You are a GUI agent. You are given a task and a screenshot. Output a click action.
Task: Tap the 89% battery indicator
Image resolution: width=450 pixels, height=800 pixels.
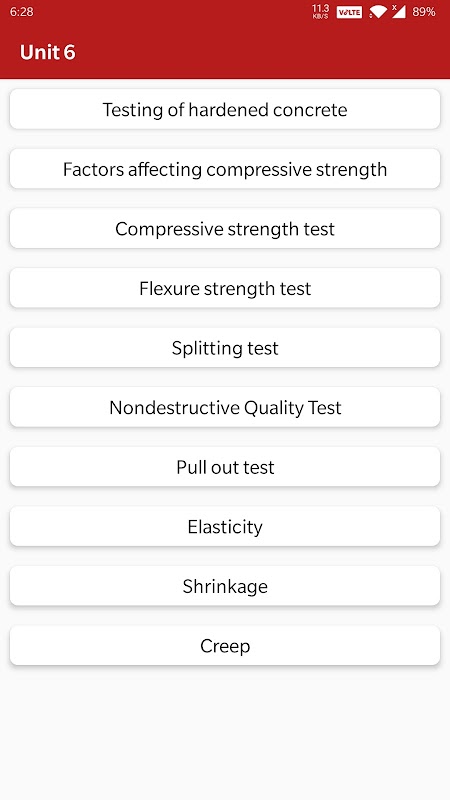pyautogui.click(x=424, y=12)
